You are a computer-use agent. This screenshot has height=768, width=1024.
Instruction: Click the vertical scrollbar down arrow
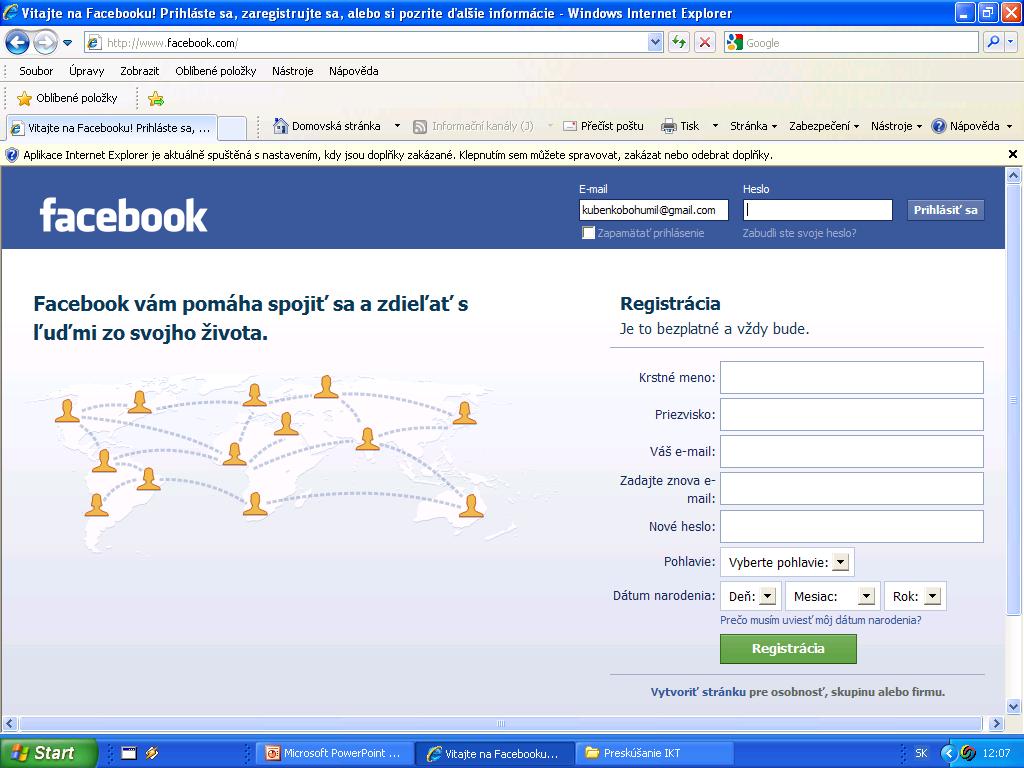pos(1014,706)
